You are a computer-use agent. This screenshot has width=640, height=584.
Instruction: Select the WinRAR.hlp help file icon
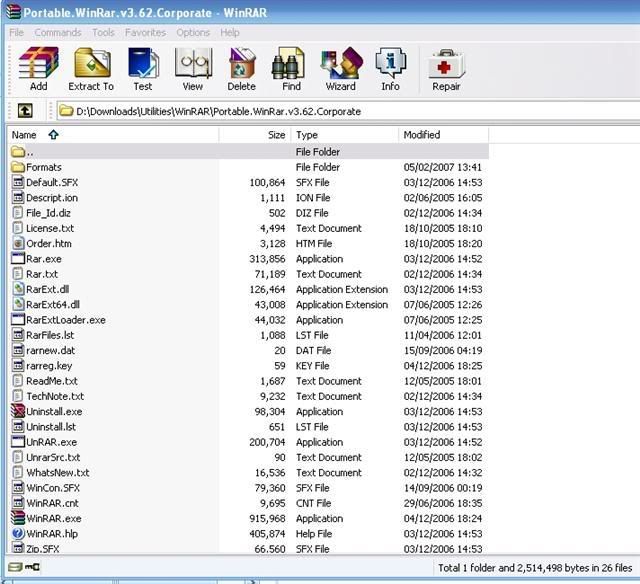pos(18,533)
